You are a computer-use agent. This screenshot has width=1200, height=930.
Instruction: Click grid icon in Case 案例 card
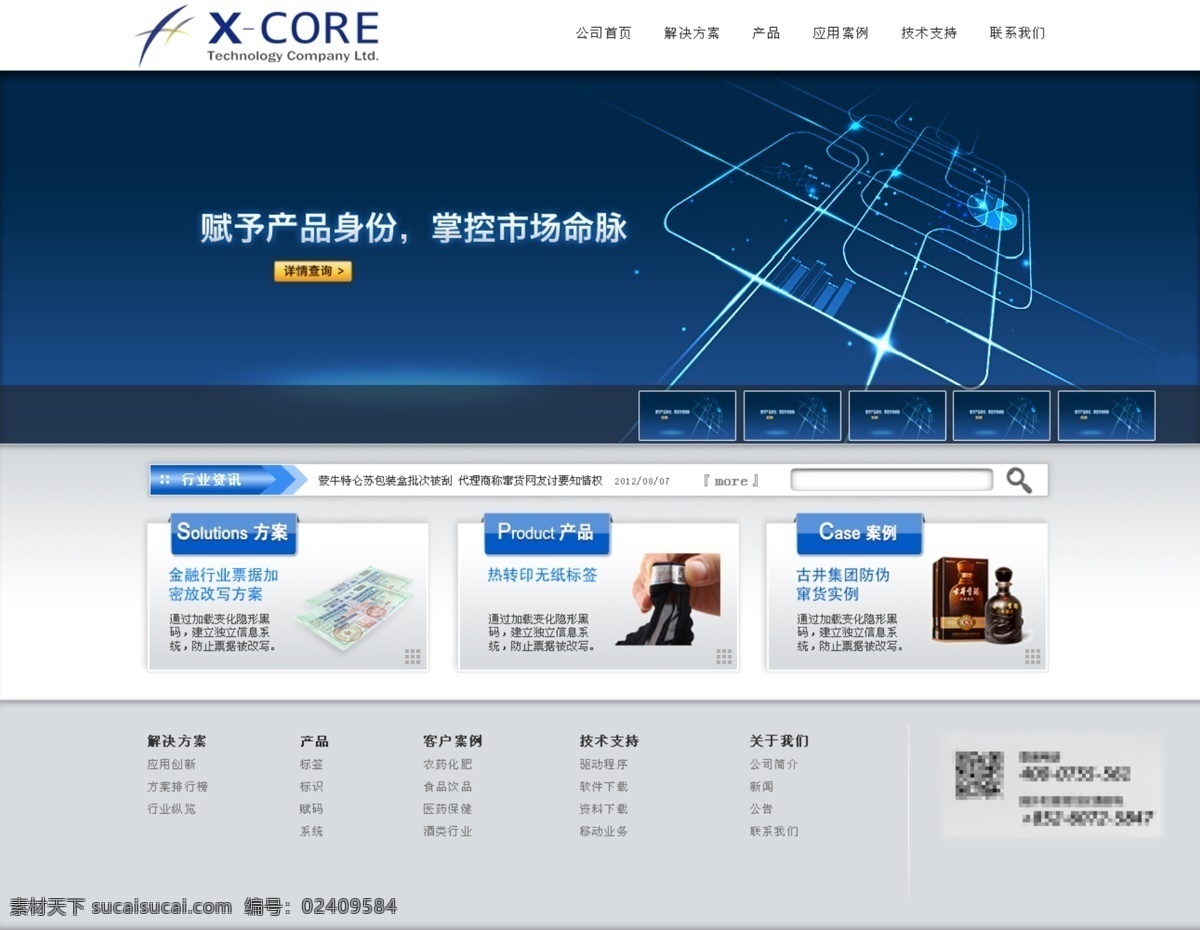[x=1033, y=657]
